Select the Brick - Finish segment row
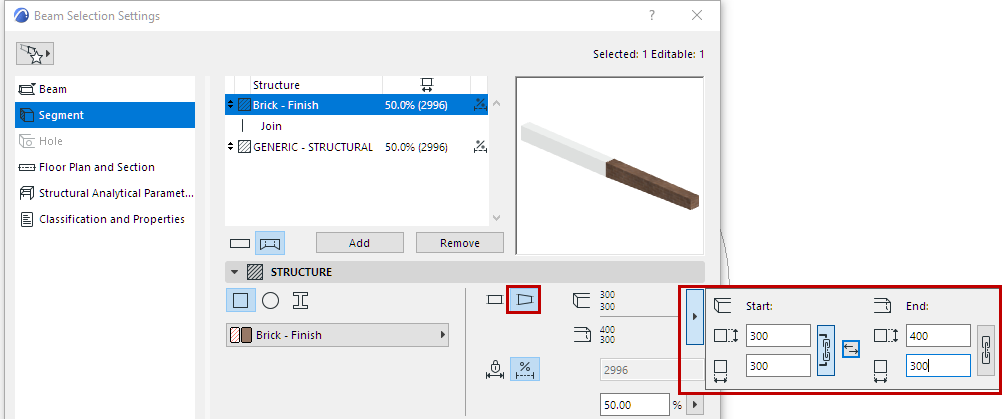This screenshot has width=1005, height=419. [356, 105]
